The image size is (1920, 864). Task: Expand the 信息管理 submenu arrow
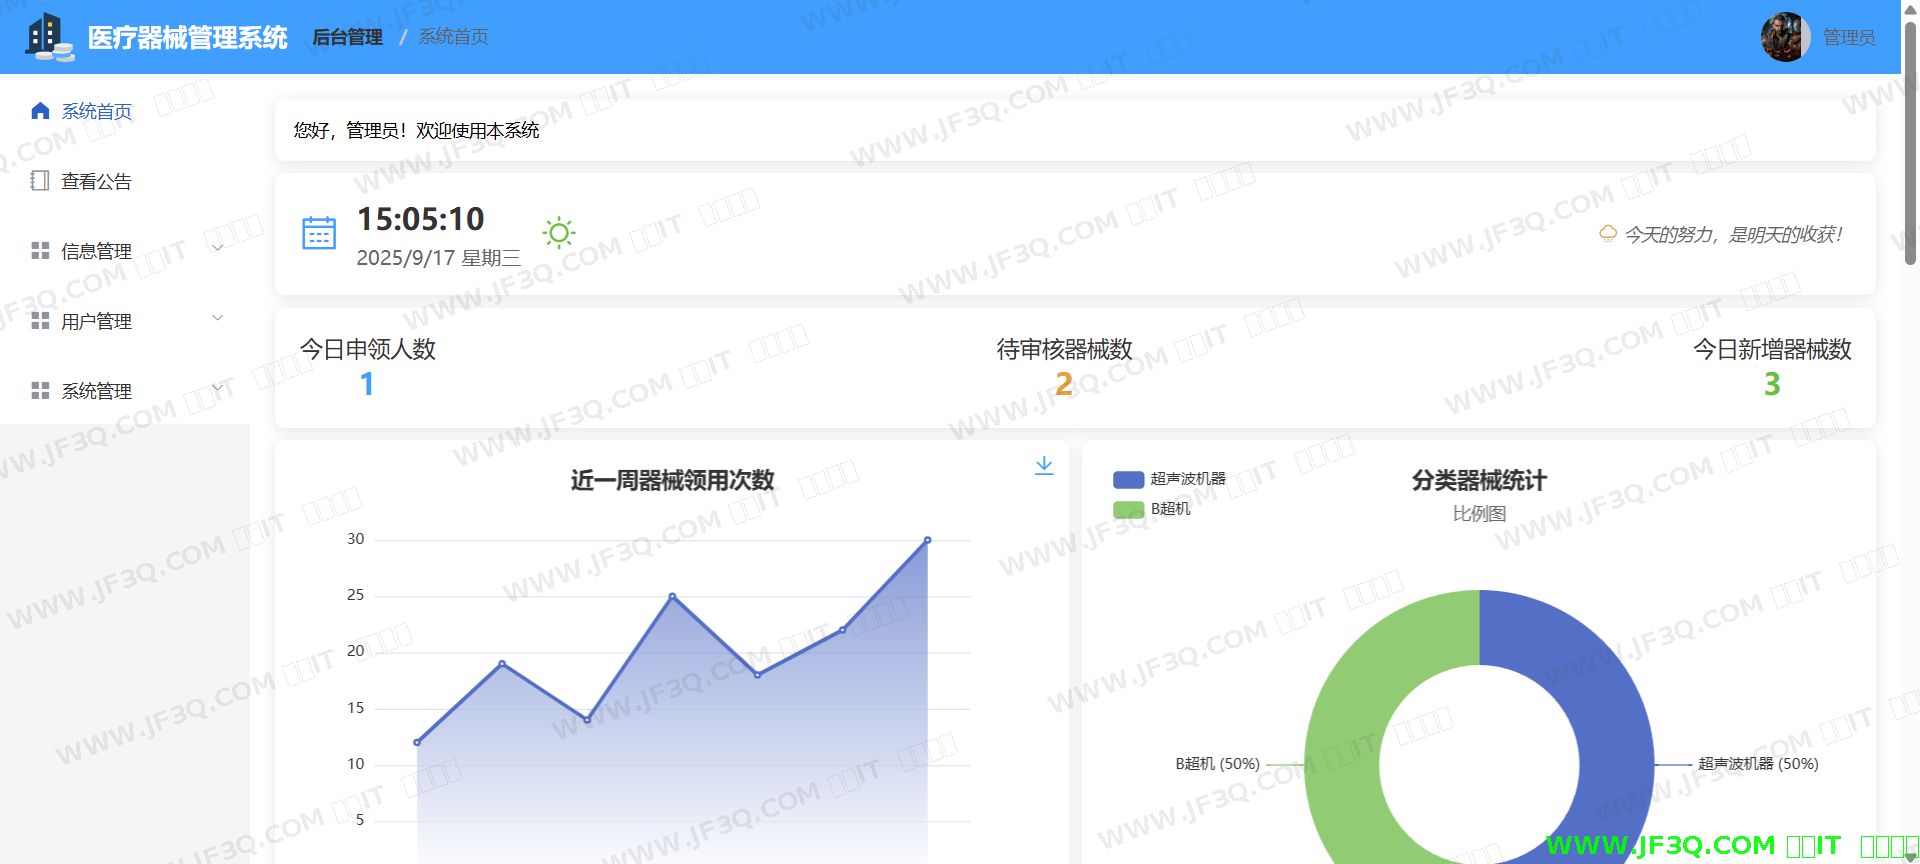click(x=218, y=249)
